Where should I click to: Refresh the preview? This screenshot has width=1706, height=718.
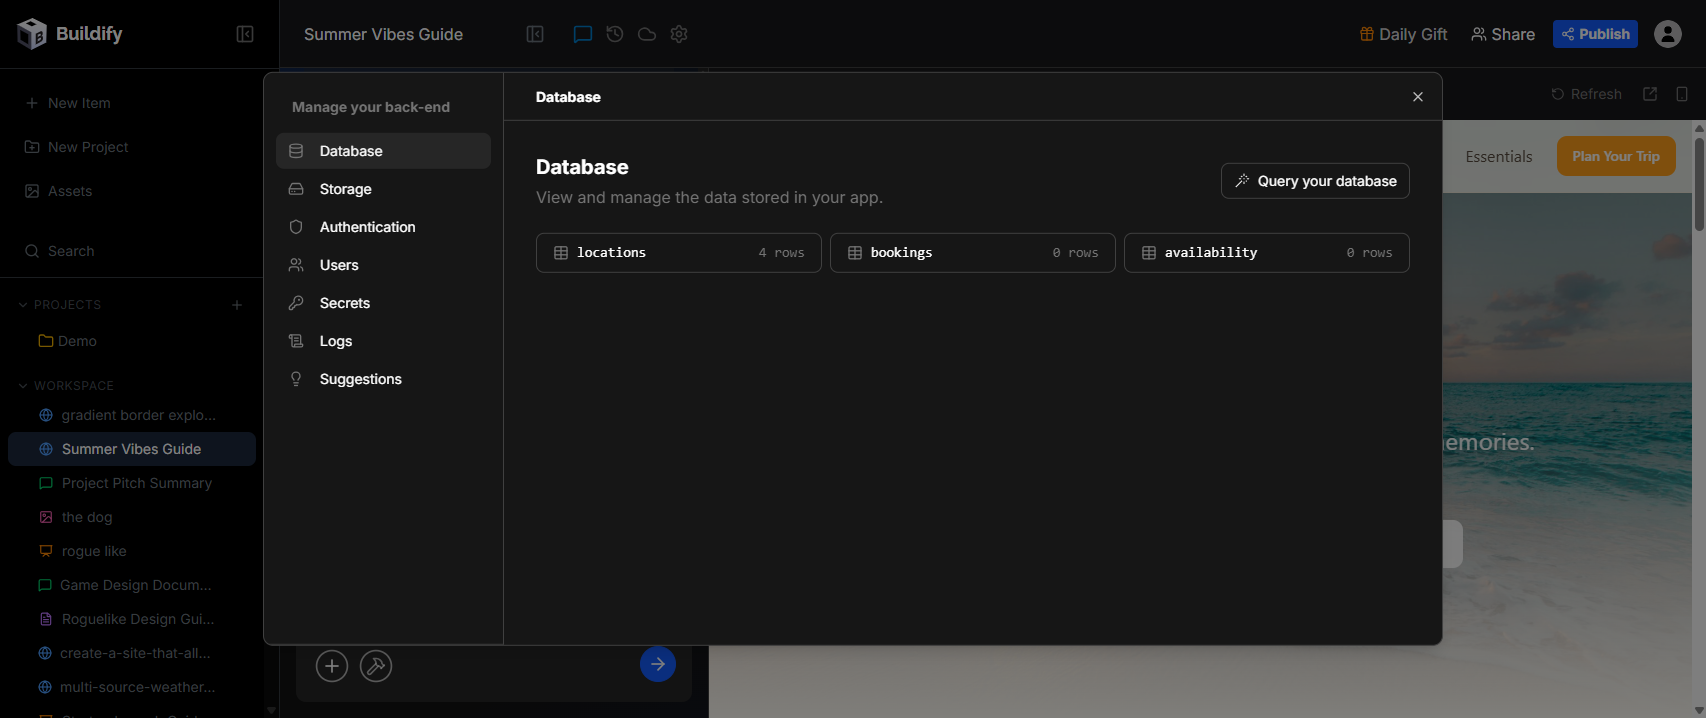point(1586,94)
